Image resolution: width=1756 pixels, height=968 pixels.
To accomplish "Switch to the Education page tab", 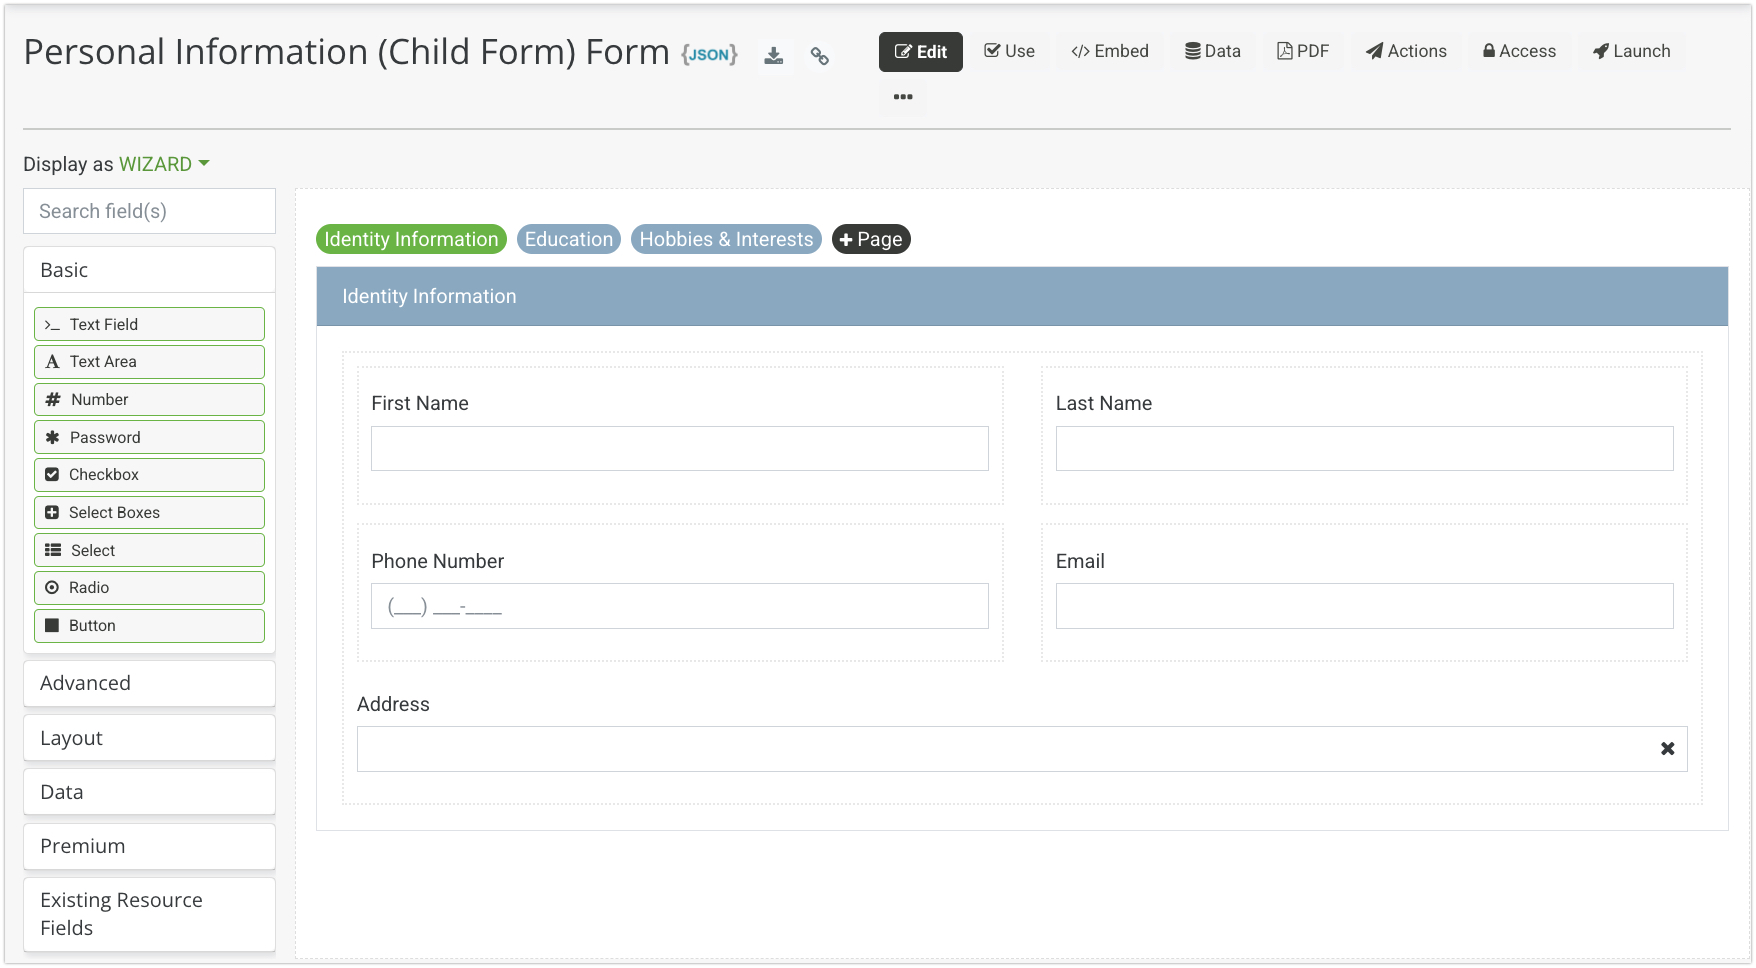I will pos(568,239).
